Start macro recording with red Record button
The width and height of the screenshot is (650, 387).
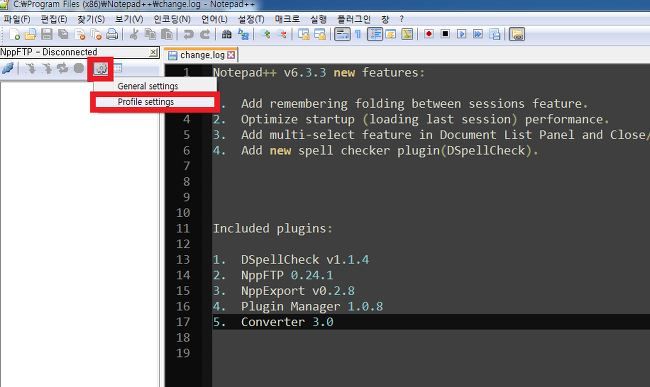coord(429,34)
